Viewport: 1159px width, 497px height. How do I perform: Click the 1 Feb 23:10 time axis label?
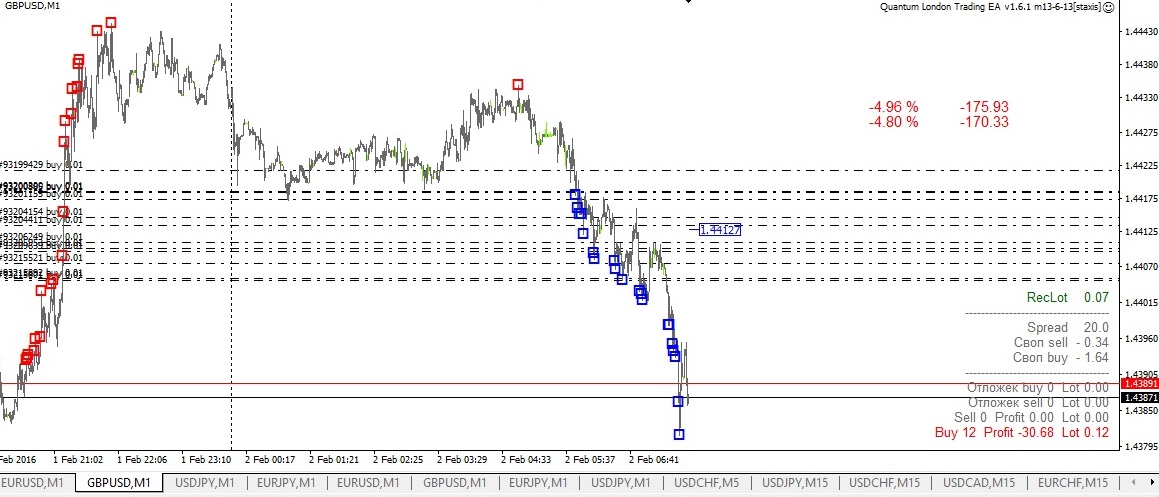pyautogui.click(x=205, y=459)
